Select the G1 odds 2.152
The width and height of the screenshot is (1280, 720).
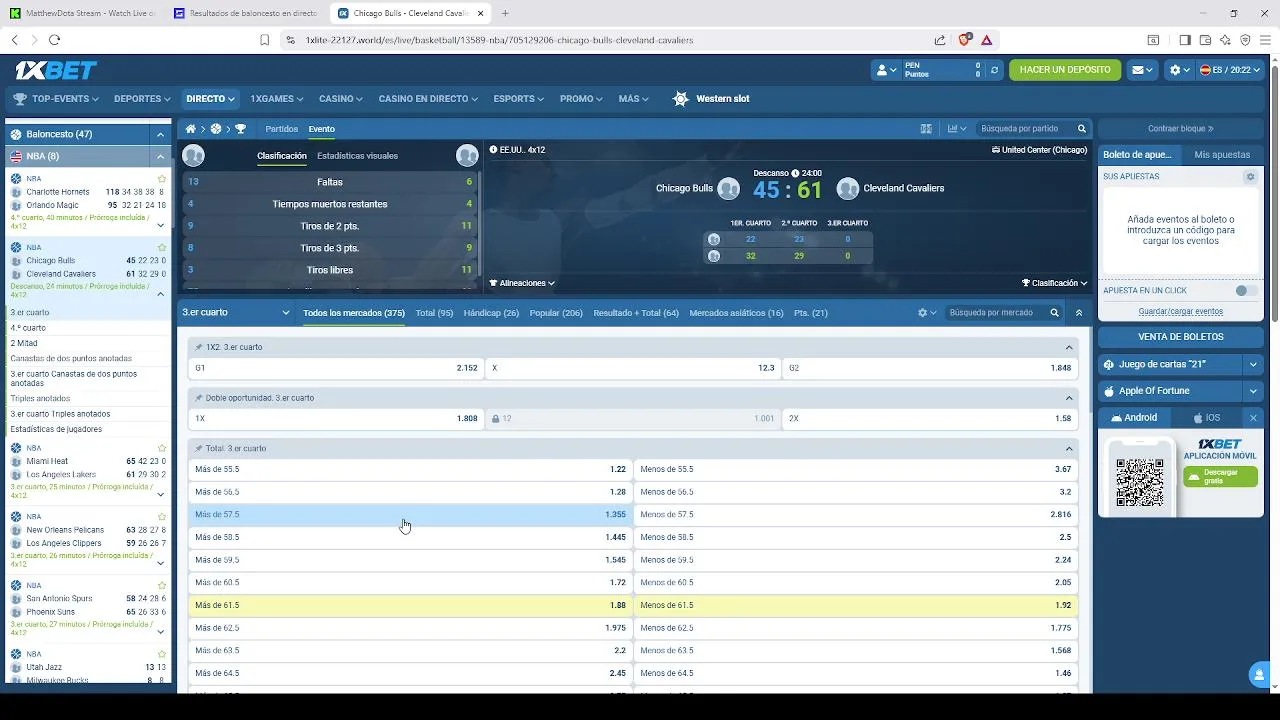336,368
